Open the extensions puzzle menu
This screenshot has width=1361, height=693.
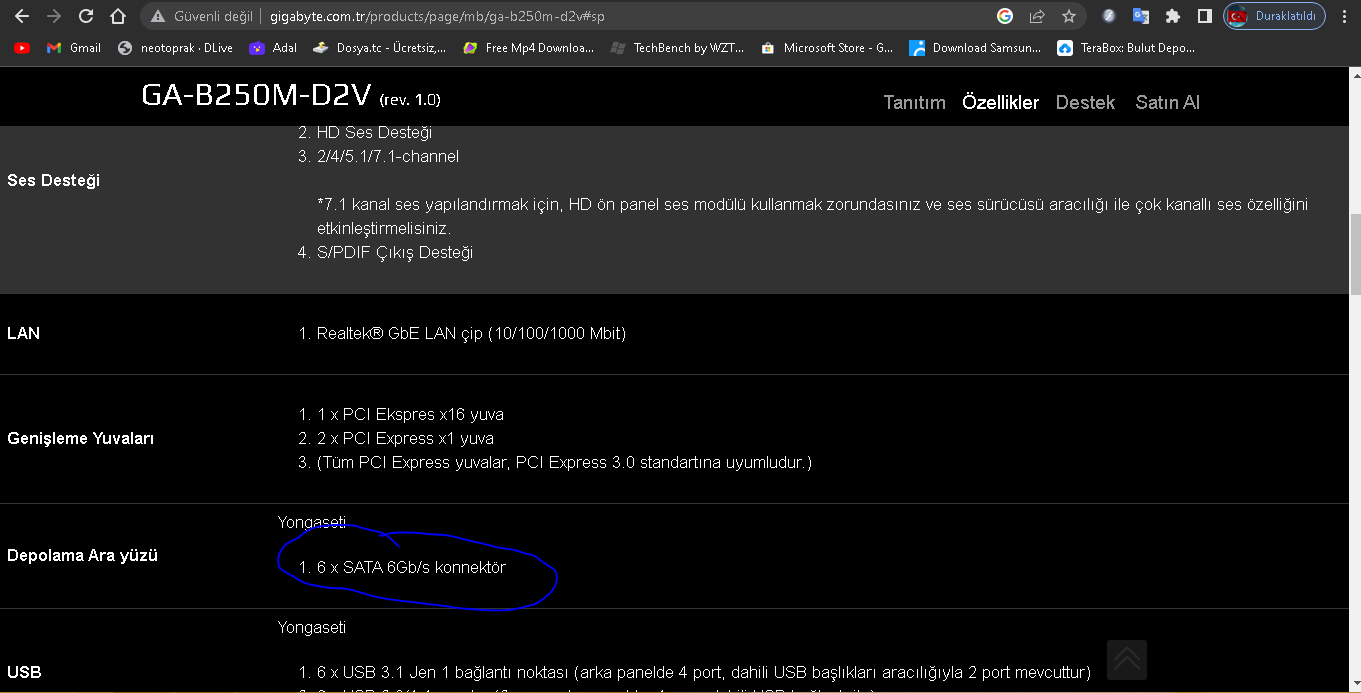(1173, 16)
